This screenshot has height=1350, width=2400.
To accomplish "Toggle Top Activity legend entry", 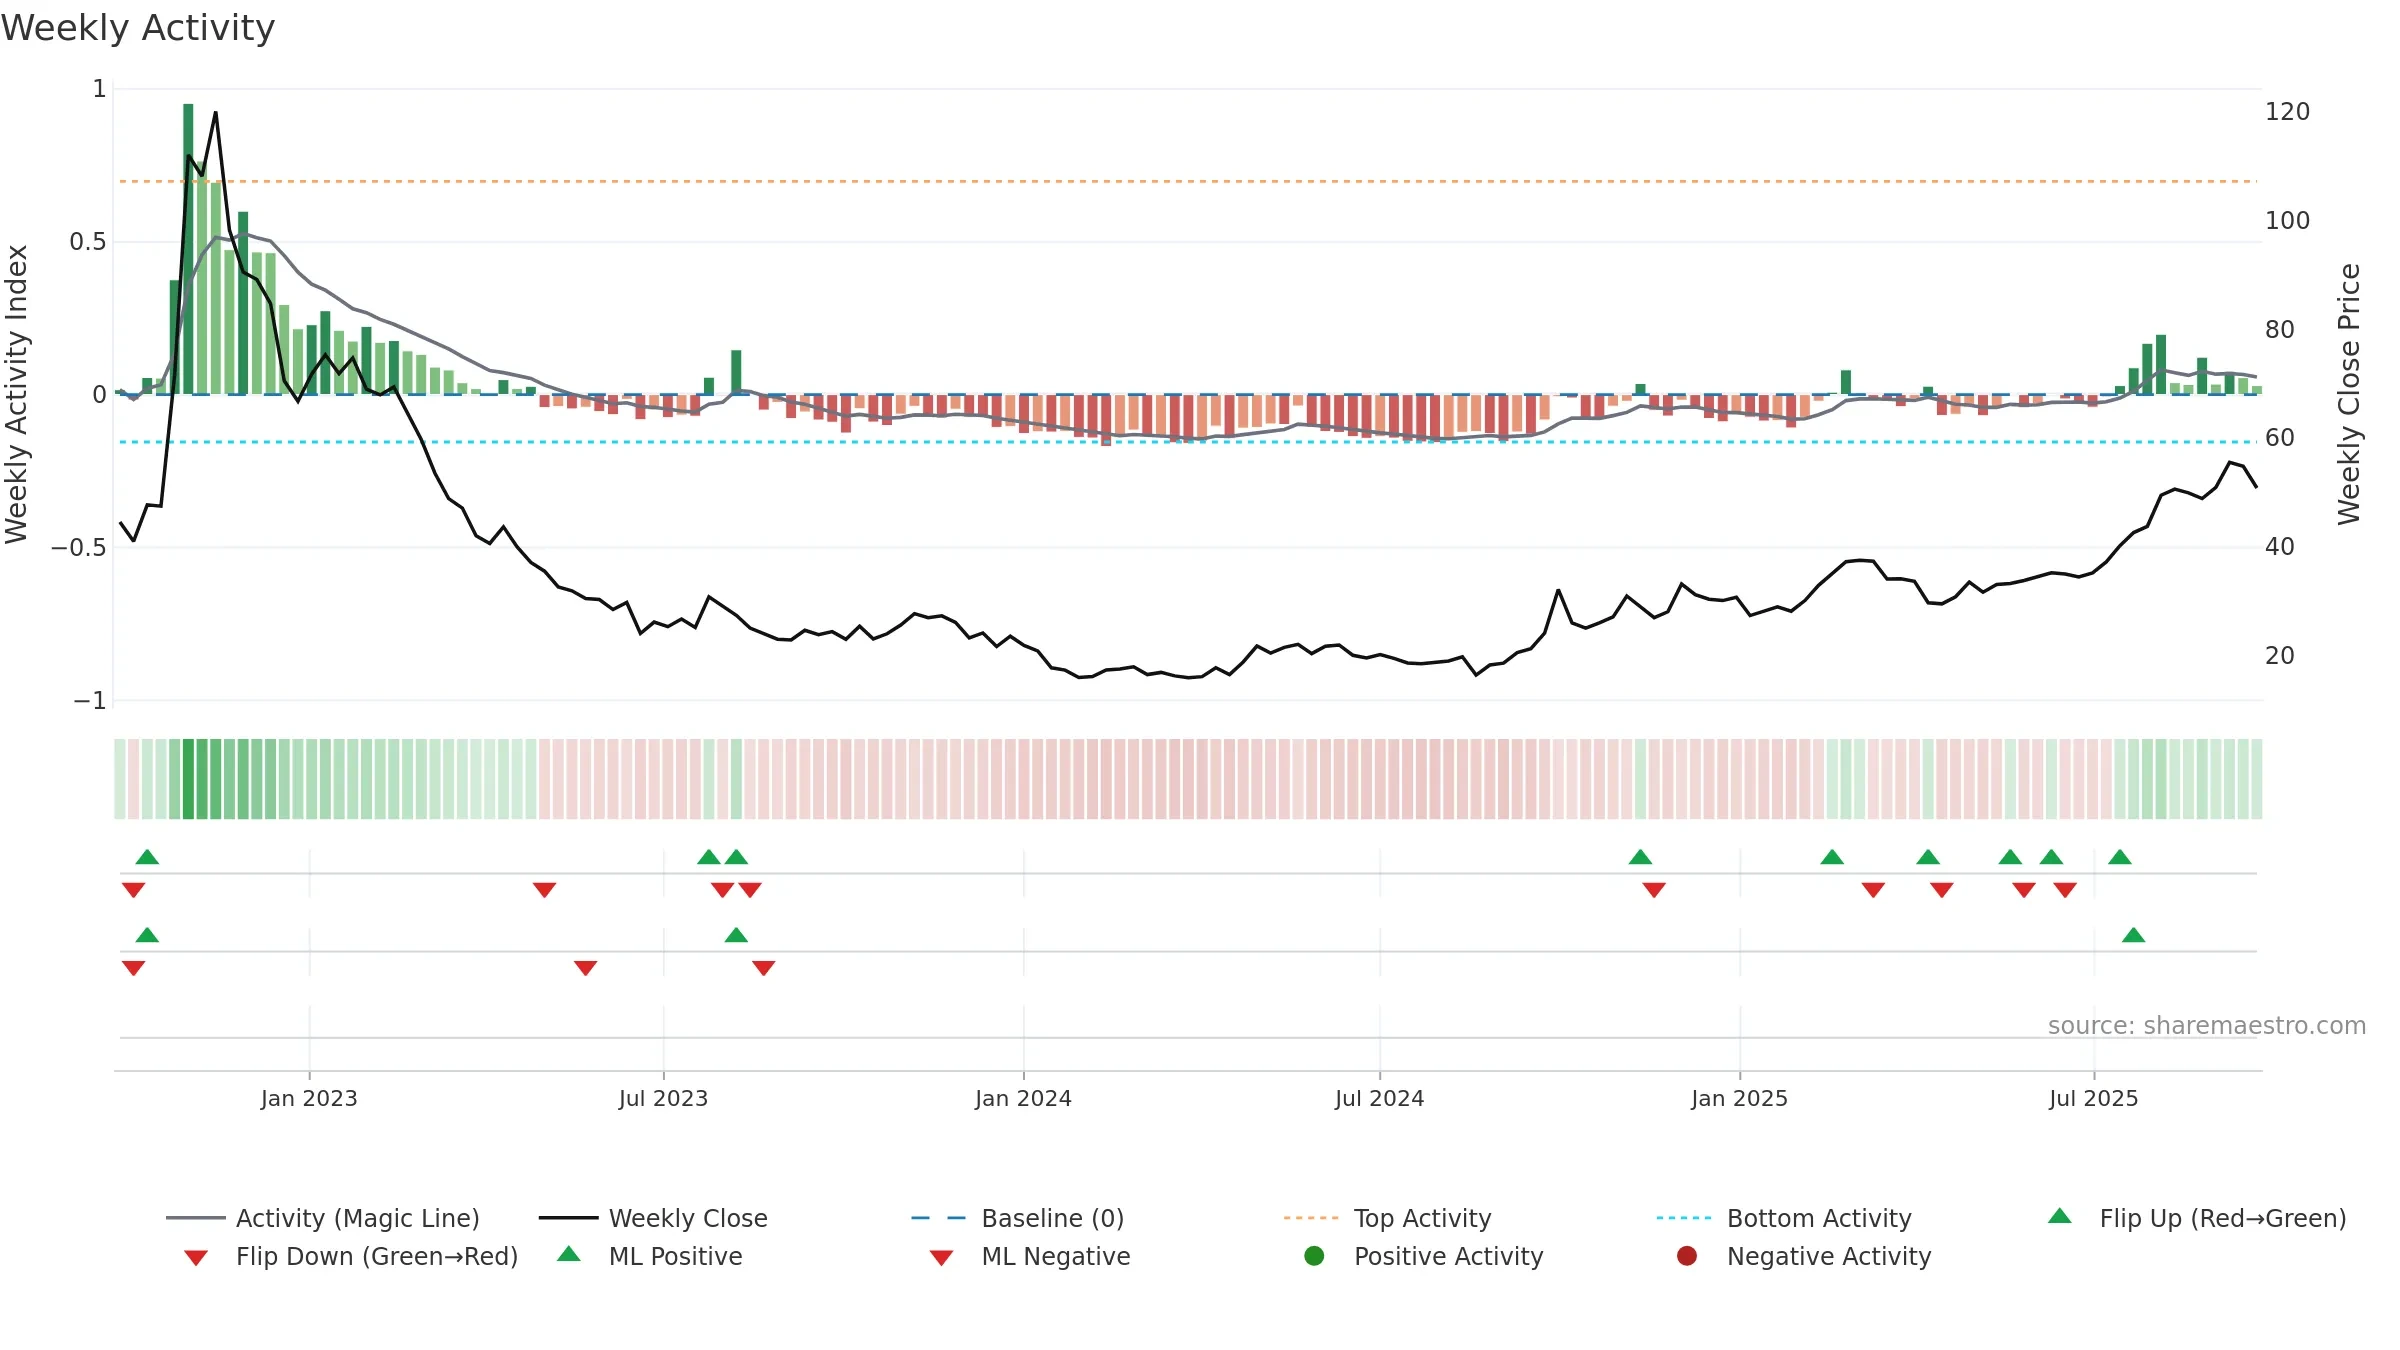I will pos(1387,1218).
